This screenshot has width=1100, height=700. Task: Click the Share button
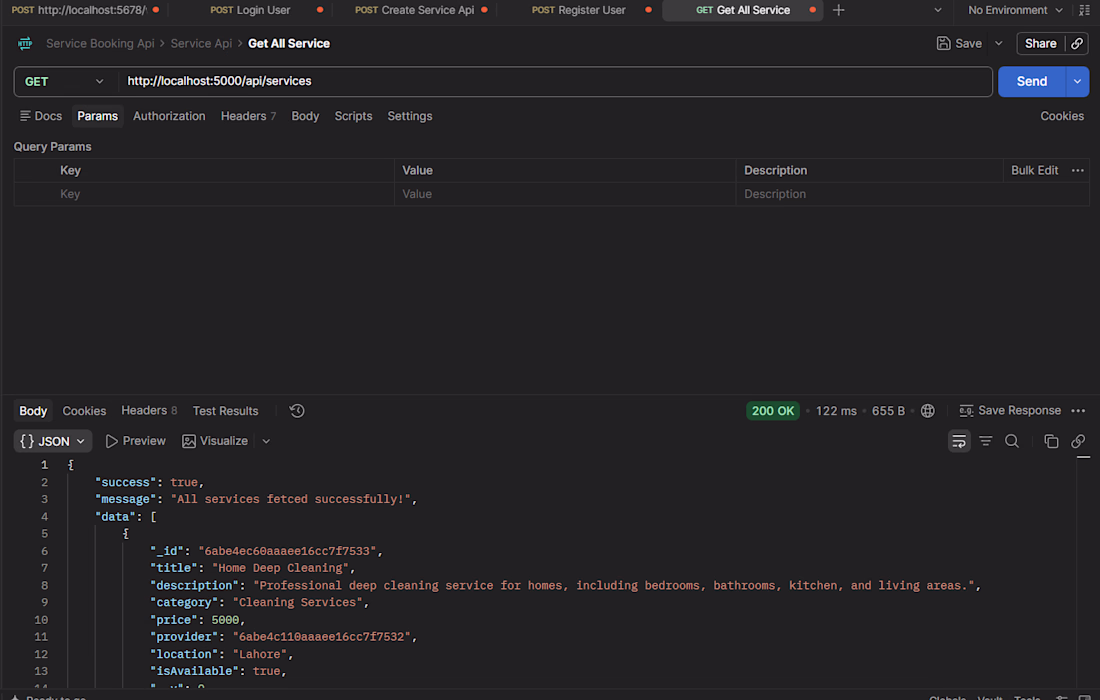tap(1040, 43)
